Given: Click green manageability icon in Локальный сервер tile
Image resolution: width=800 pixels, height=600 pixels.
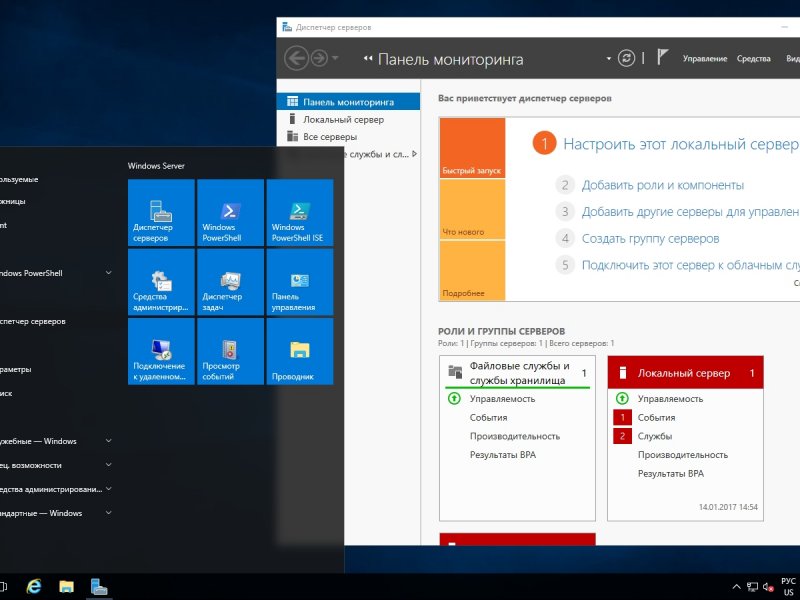Looking at the screenshot, I should [622, 398].
